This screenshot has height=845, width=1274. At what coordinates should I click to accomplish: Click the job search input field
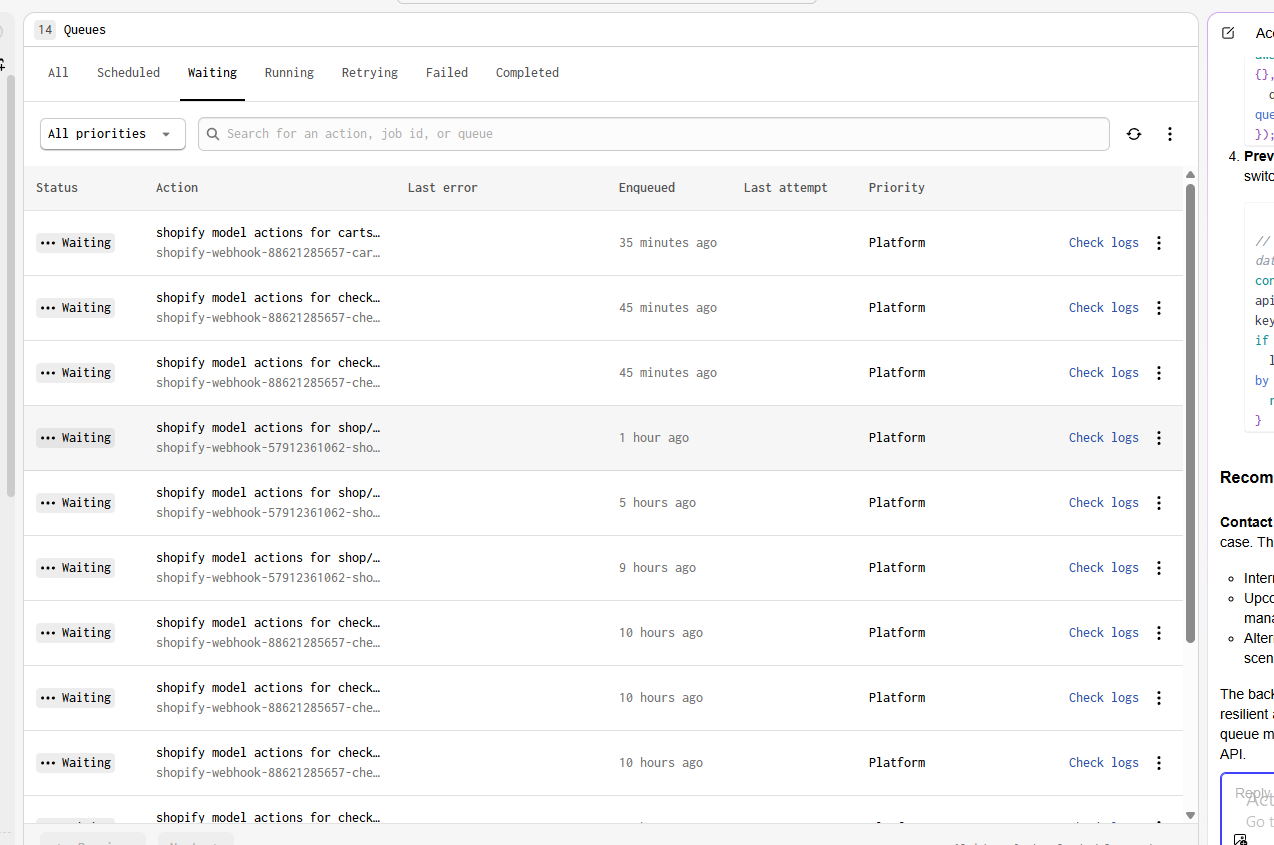(x=660, y=134)
